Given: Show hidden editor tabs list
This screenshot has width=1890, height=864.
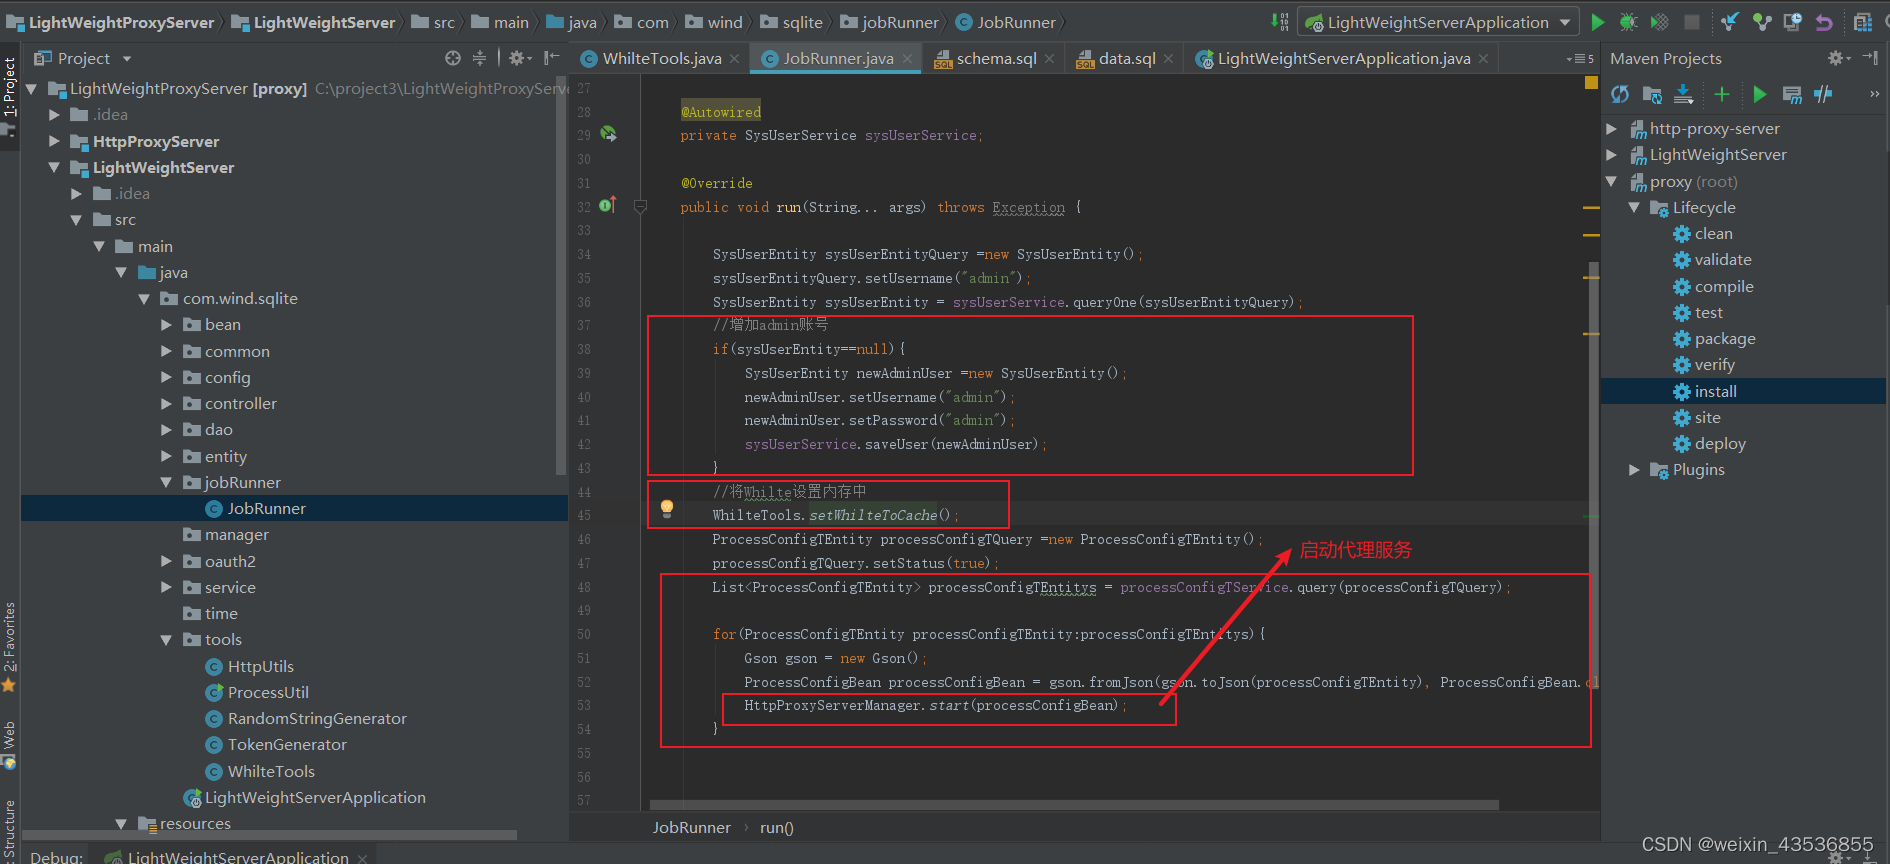Looking at the screenshot, I should coord(1581,59).
